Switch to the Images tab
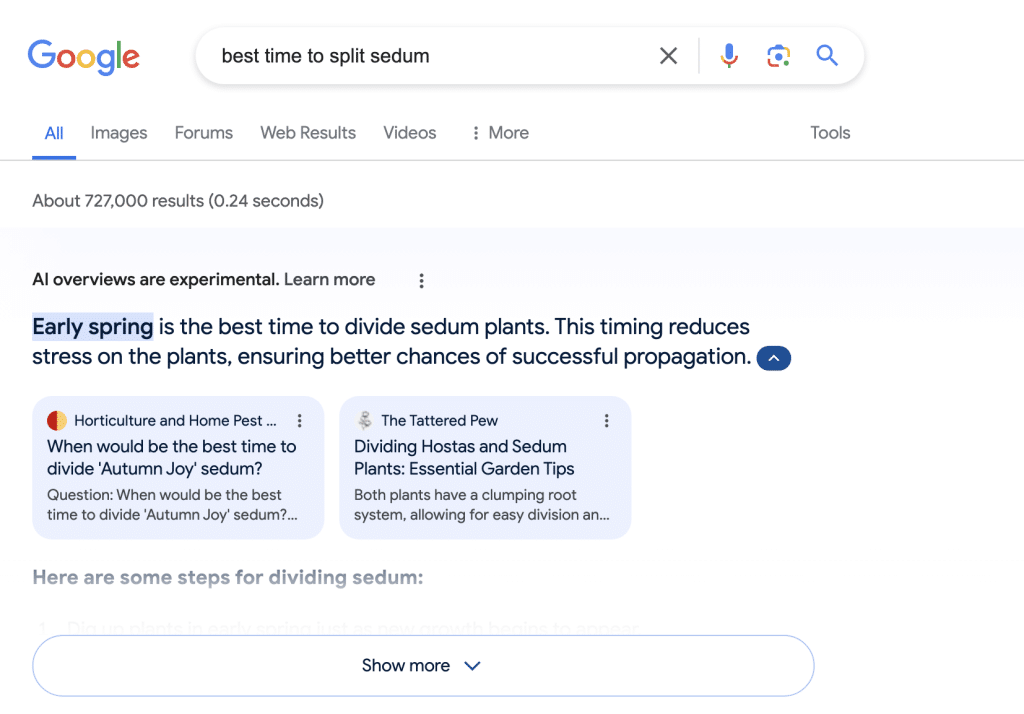 pyautogui.click(x=118, y=133)
